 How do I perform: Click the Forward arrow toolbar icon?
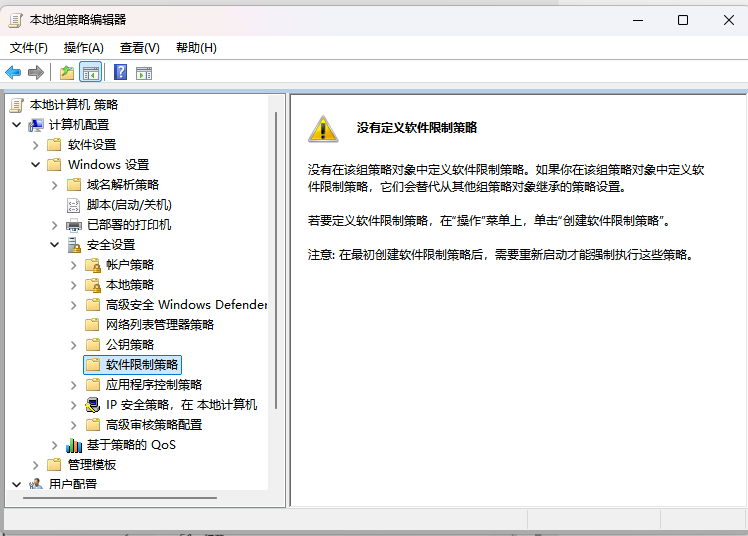36,73
